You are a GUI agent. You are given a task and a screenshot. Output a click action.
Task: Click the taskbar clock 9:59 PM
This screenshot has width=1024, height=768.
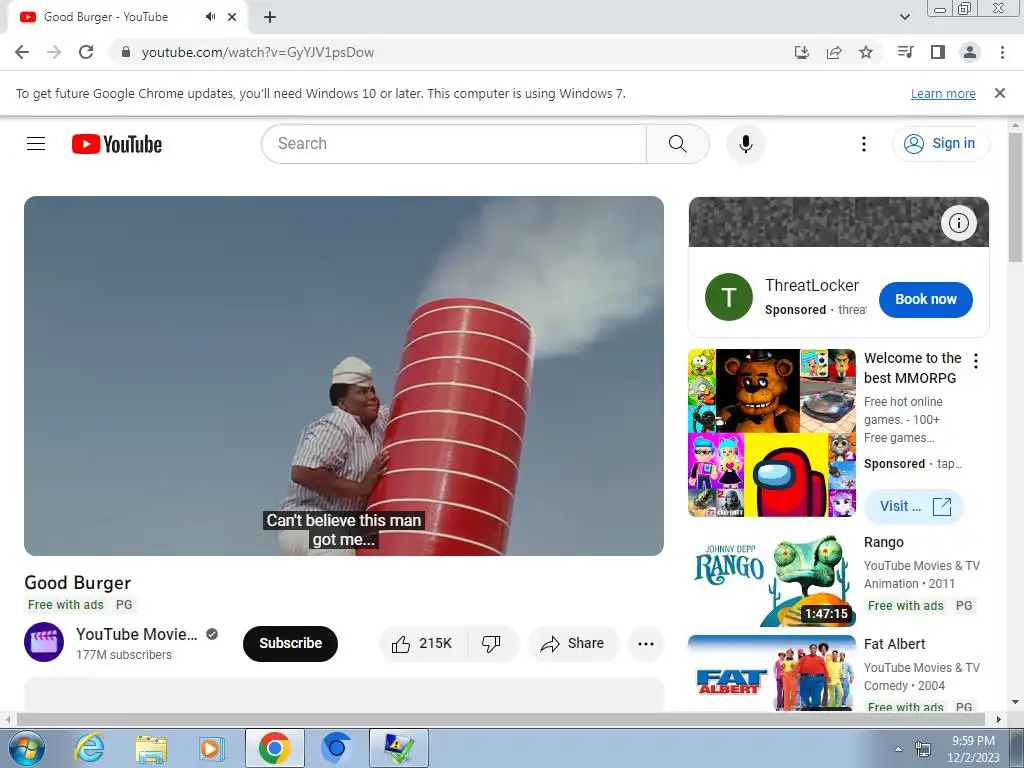pos(974,741)
